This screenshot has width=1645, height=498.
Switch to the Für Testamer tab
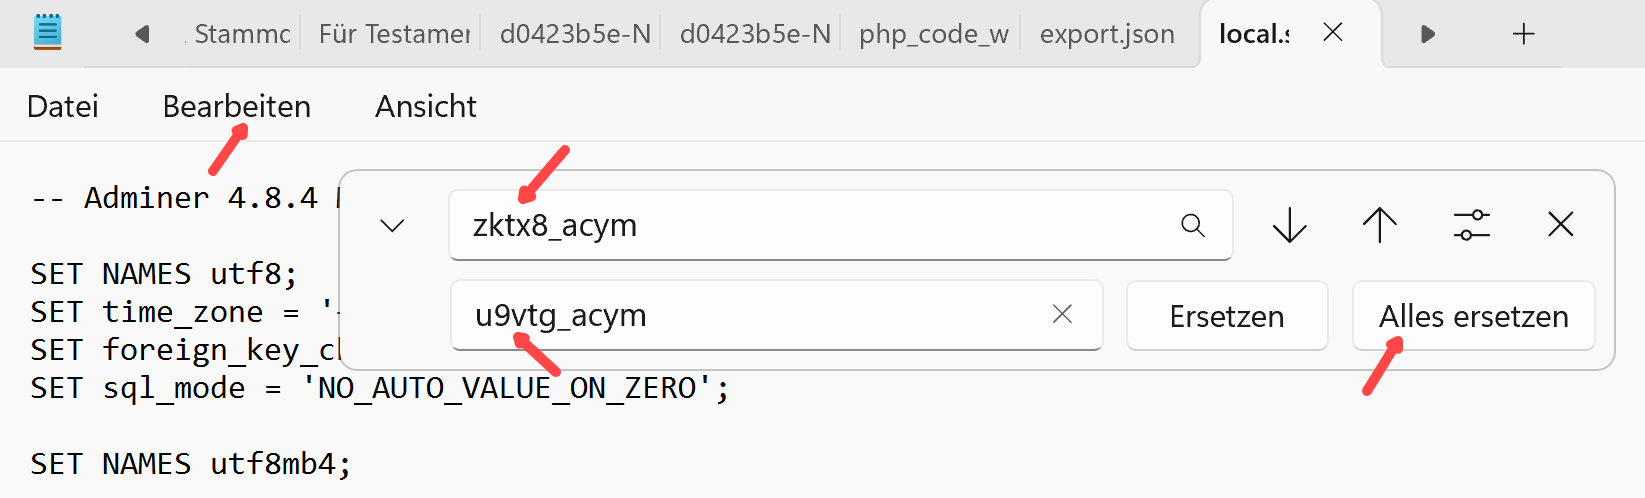point(394,34)
